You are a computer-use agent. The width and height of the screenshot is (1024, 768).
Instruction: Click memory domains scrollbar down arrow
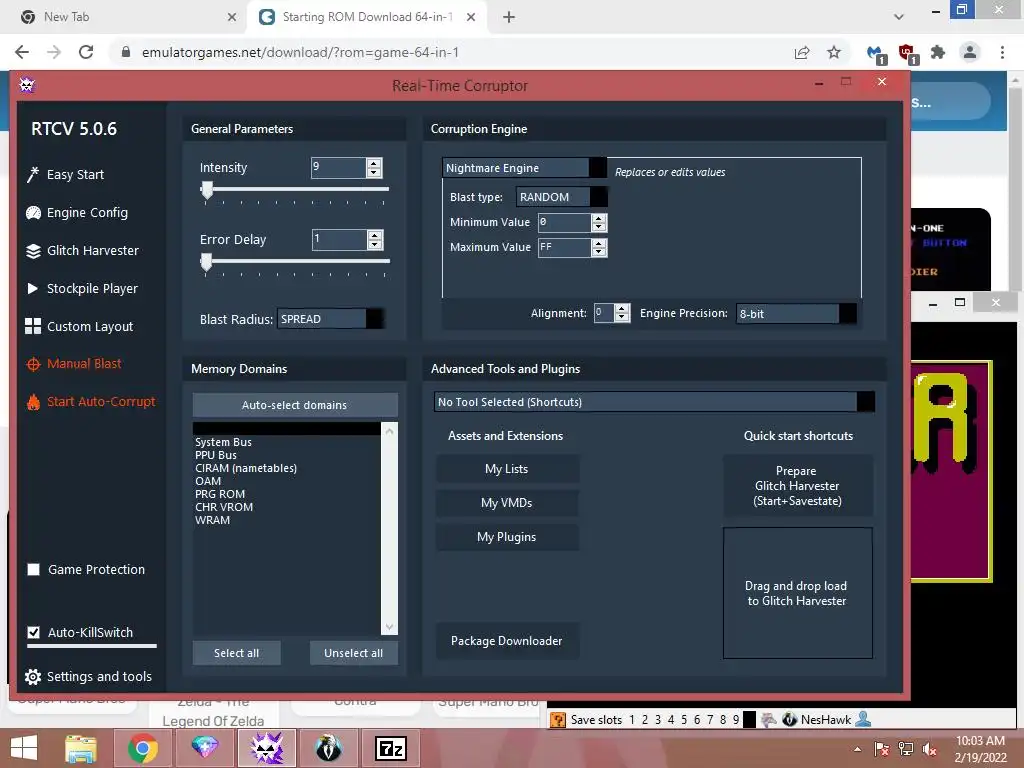(389, 627)
